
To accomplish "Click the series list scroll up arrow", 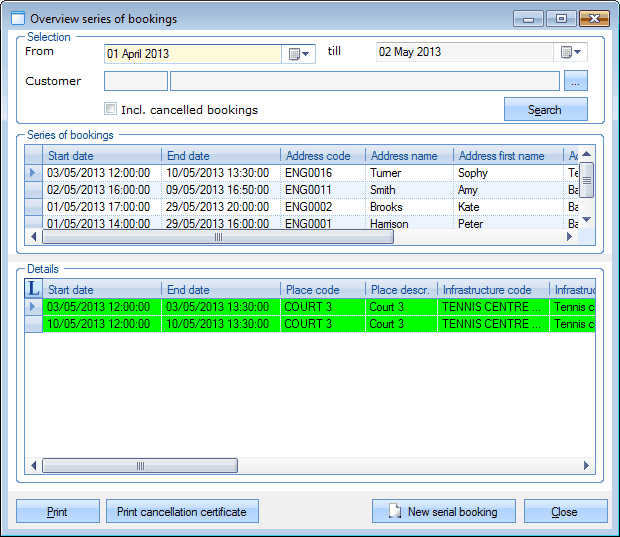I will tap(587, 154).
